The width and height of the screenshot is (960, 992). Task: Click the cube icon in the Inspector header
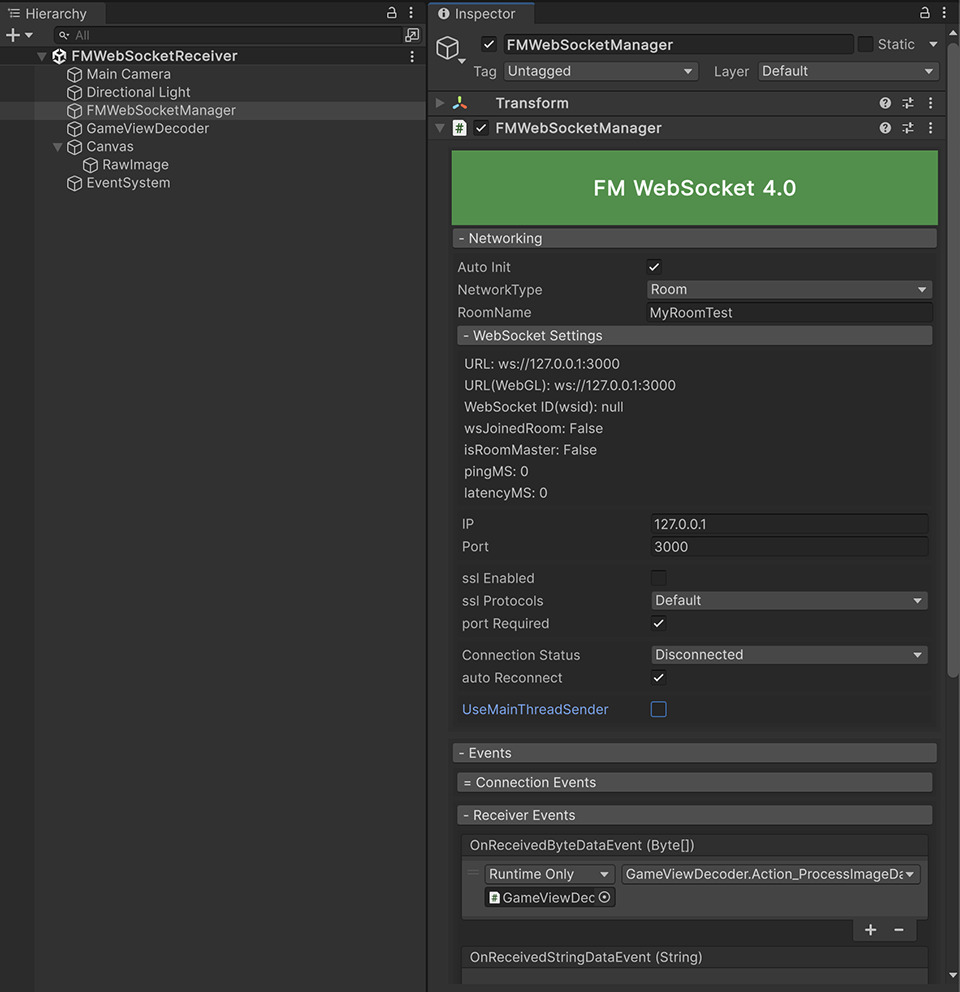pos(447,44)
